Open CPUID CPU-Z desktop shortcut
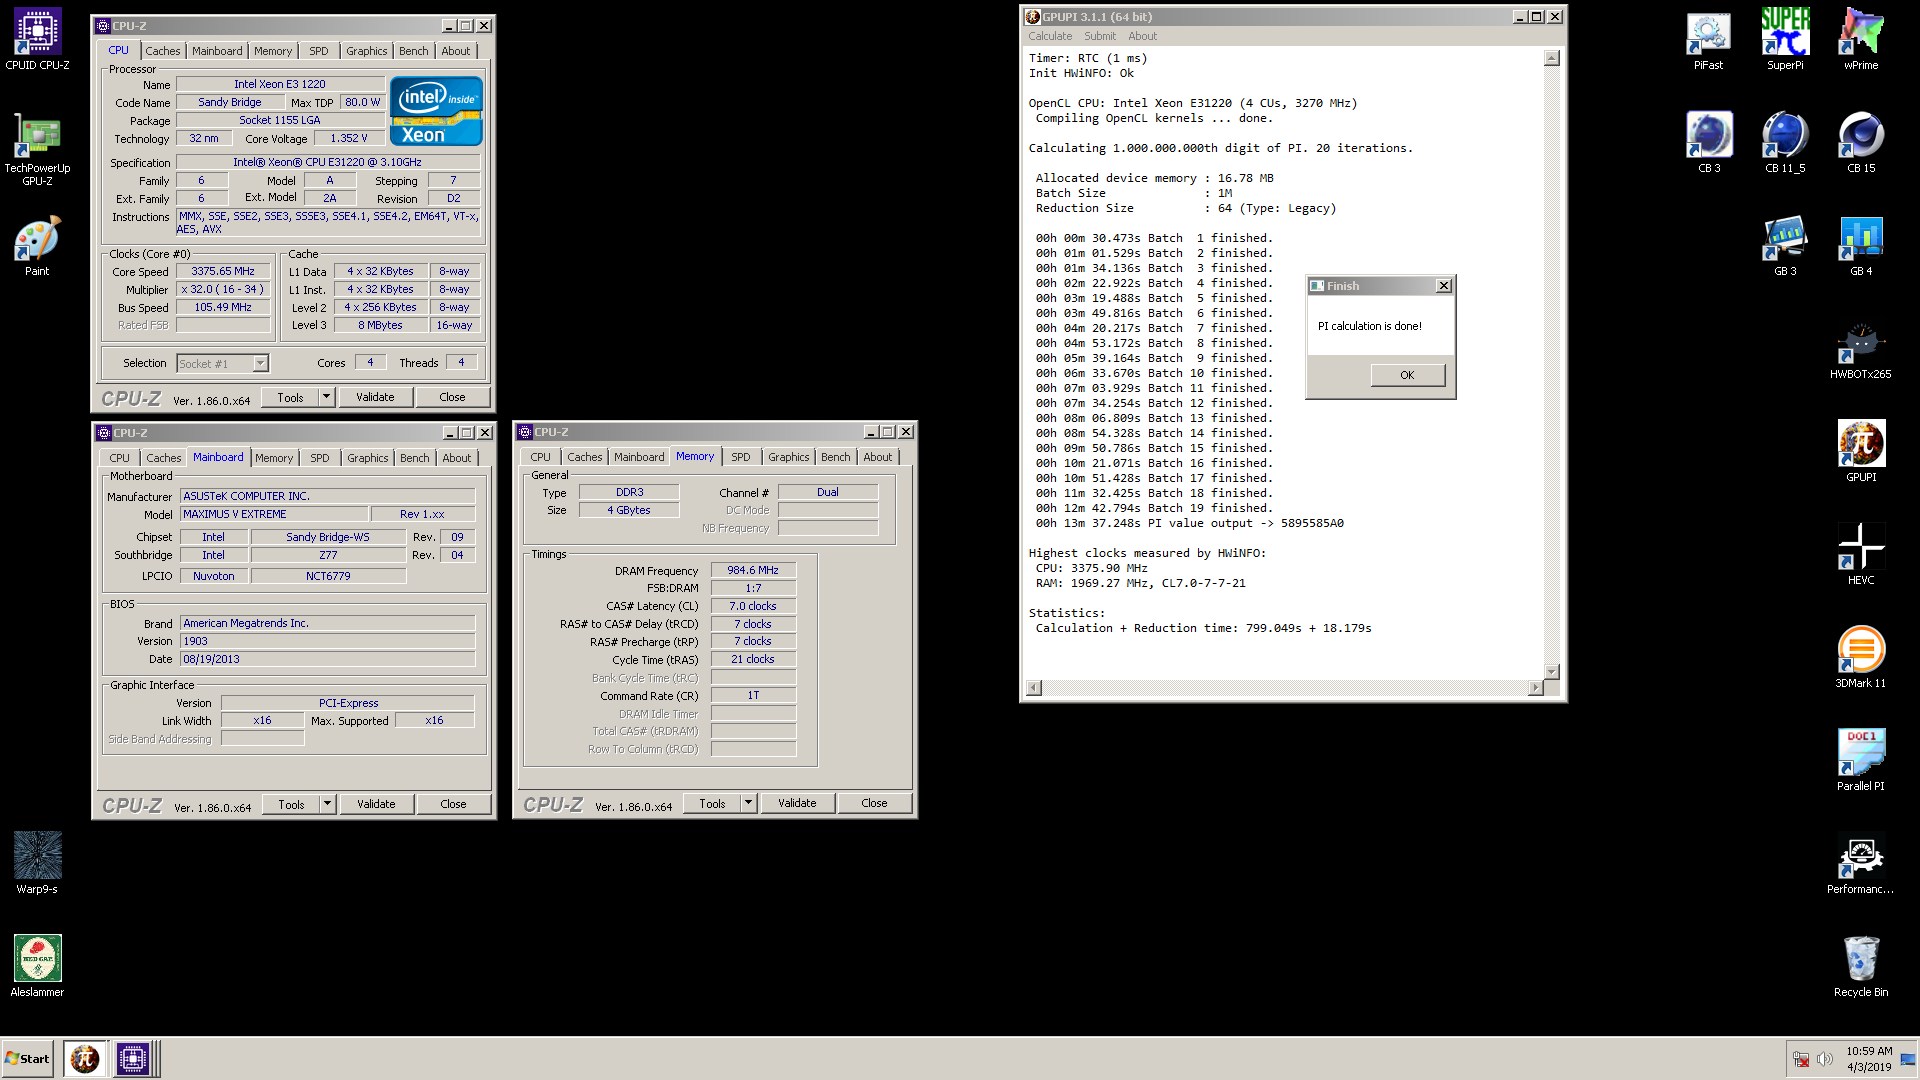The image size is (1920, 1080). (x=37, y=40)
